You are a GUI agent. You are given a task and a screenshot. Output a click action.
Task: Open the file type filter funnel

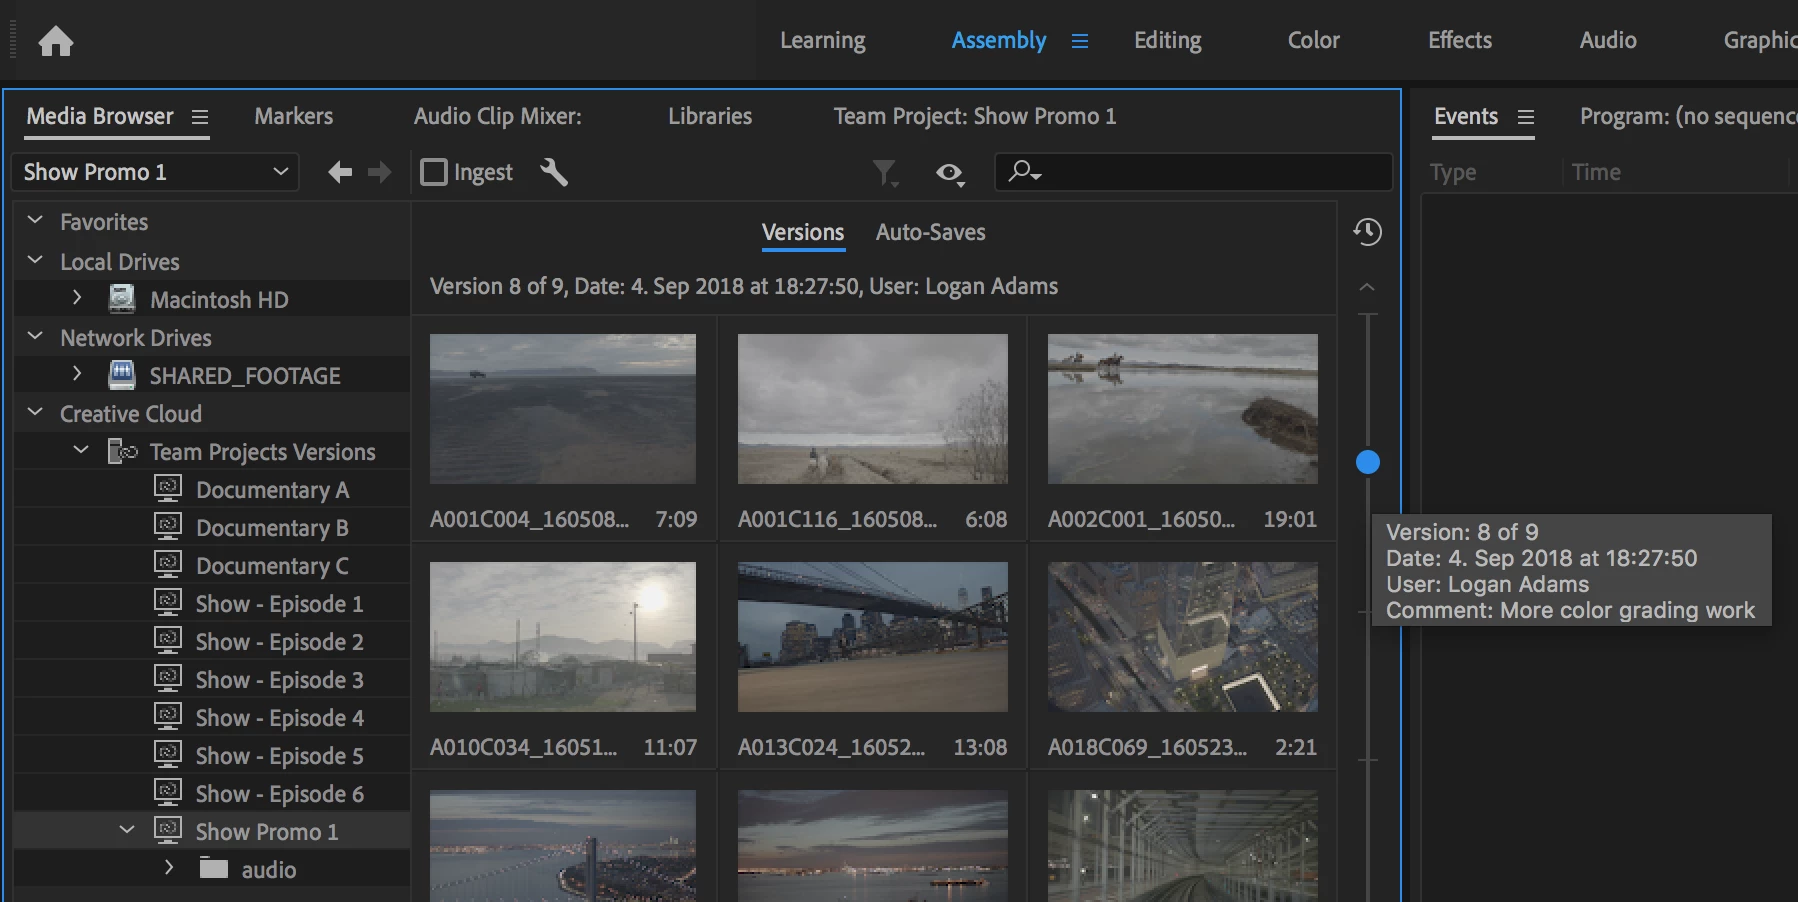pyautogui.click(x=885, y=174)
